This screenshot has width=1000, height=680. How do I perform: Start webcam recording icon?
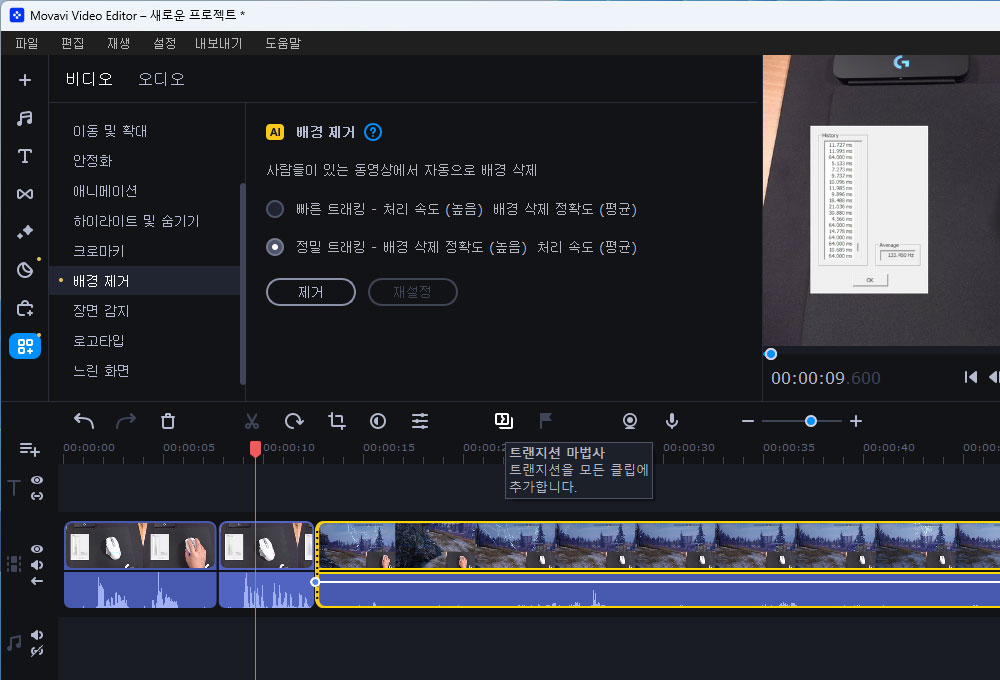point(630,421)
